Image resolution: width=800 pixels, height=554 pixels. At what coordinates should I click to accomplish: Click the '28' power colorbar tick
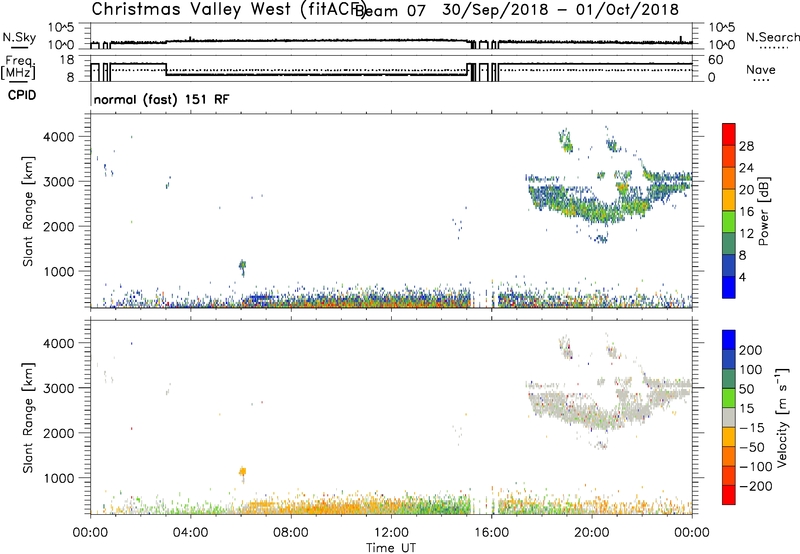[746, 146]
